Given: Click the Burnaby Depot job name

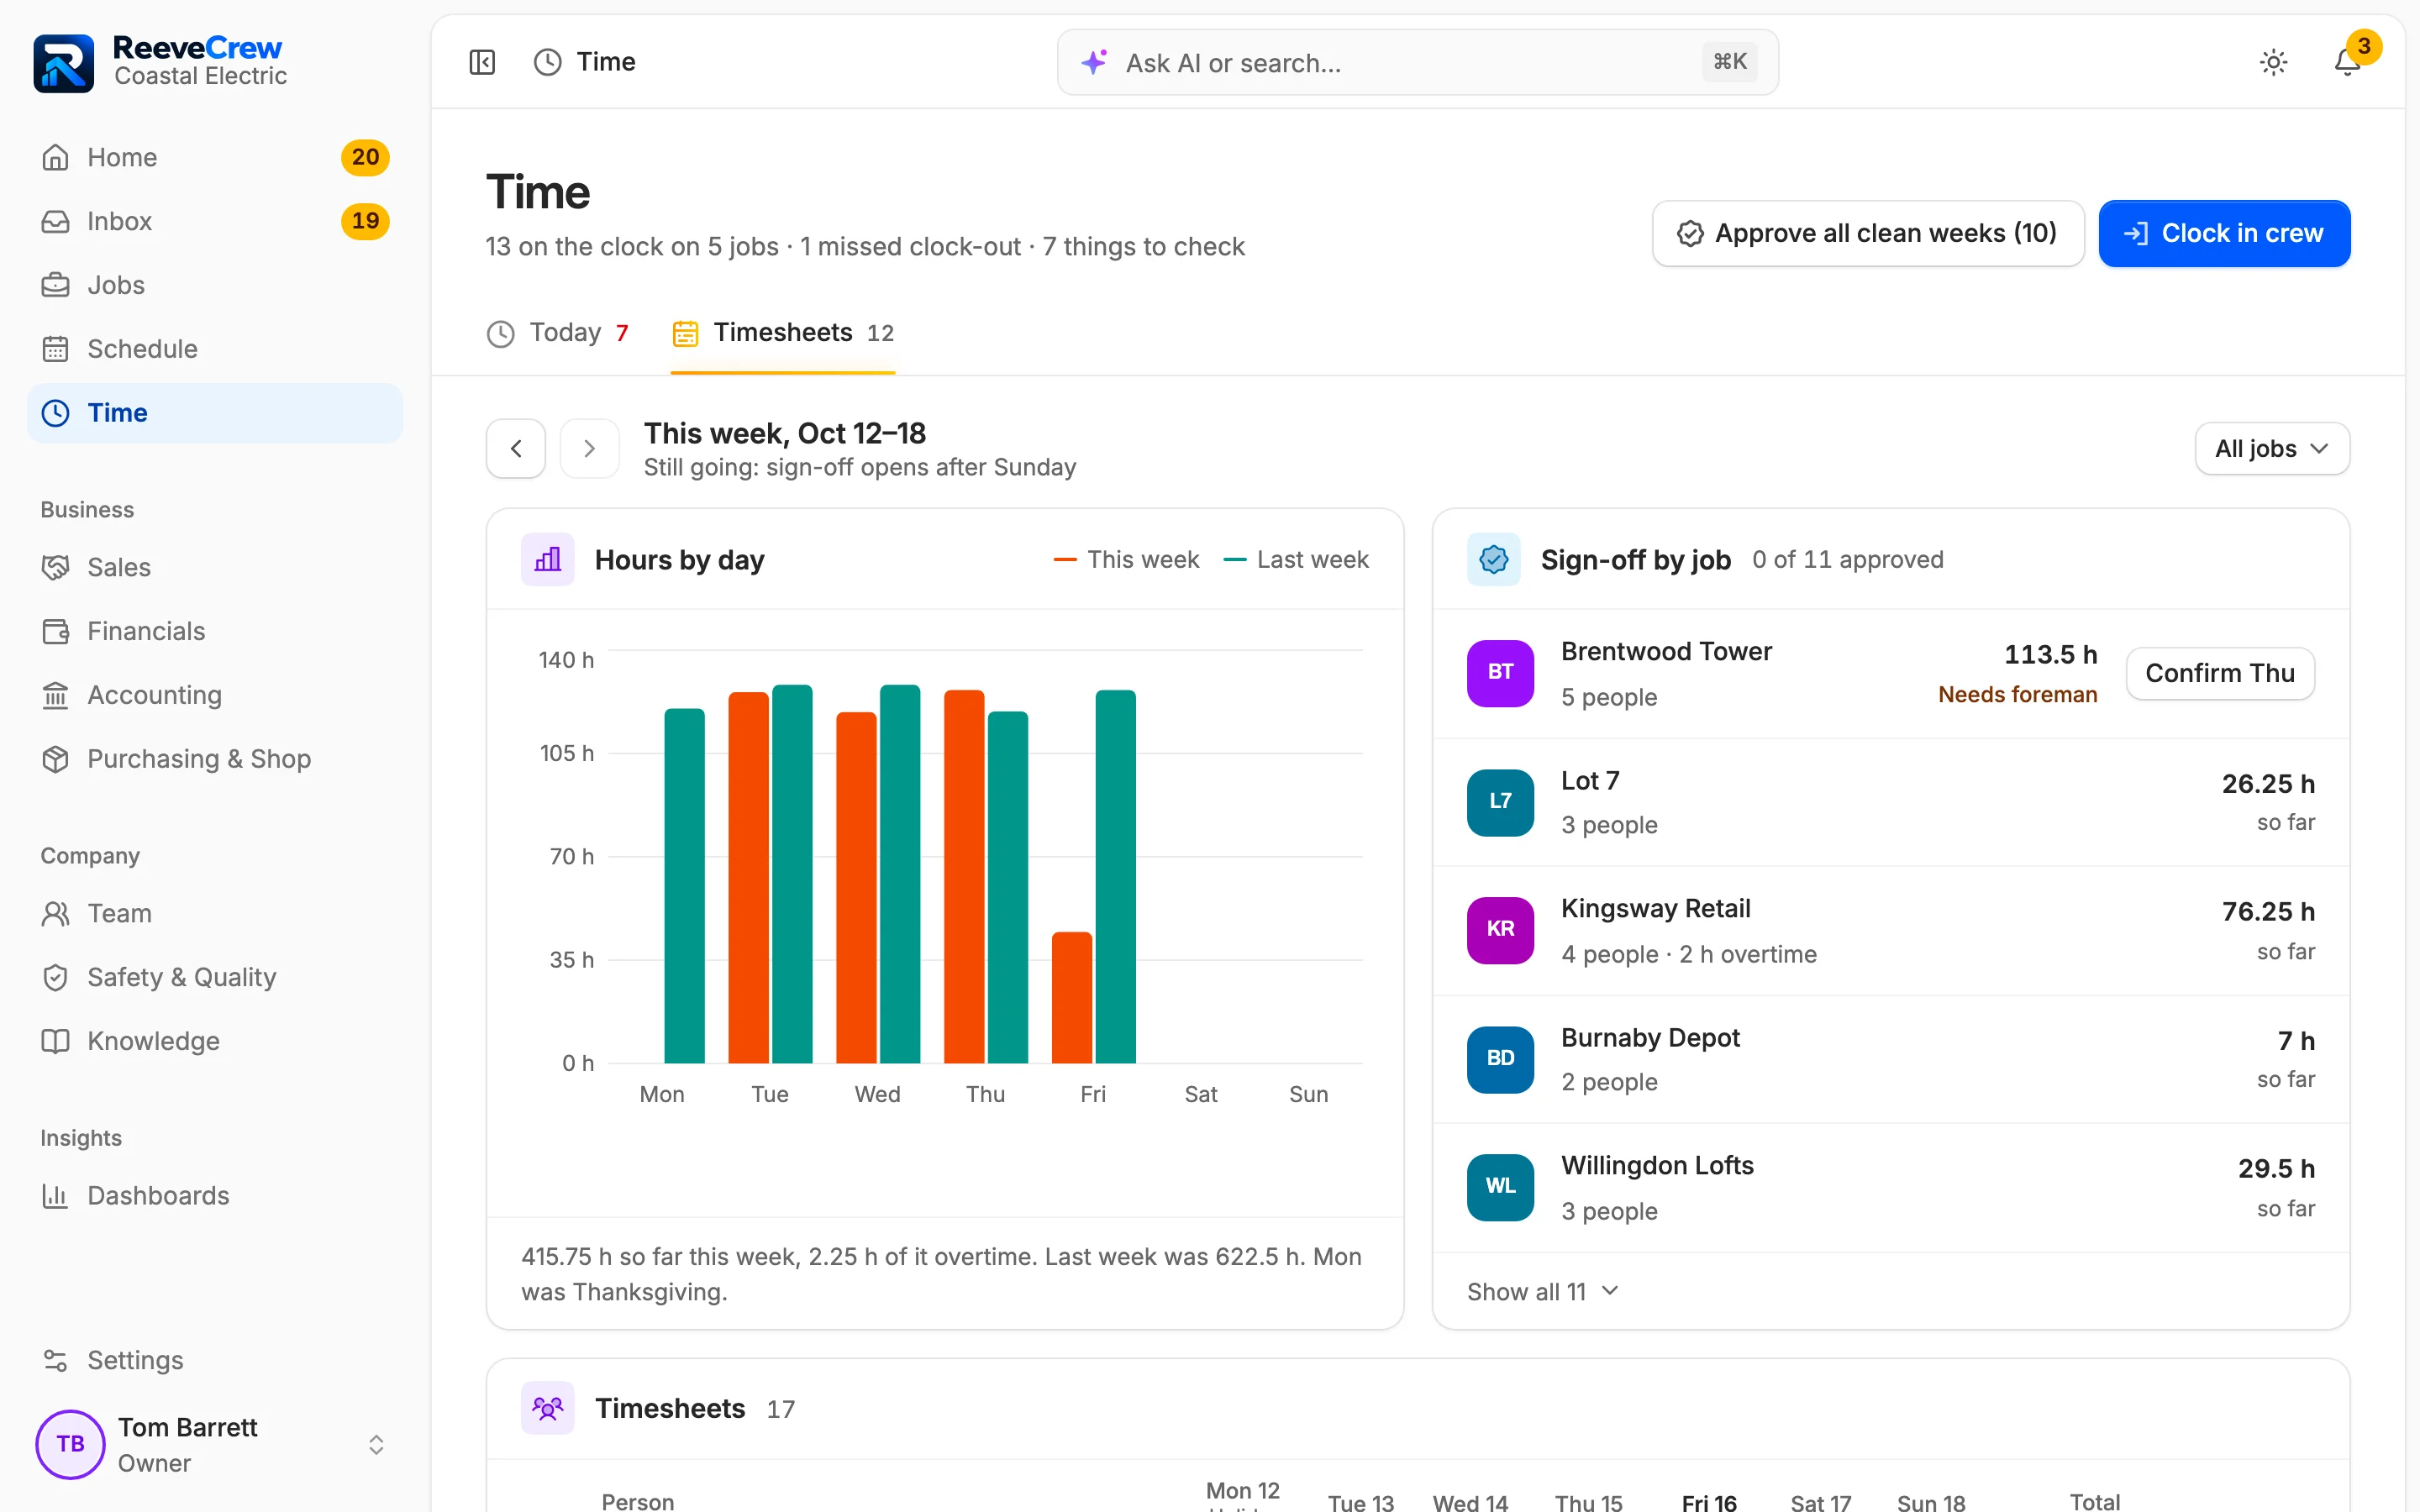Looking at the screenshot, I should (1650, 1038).
